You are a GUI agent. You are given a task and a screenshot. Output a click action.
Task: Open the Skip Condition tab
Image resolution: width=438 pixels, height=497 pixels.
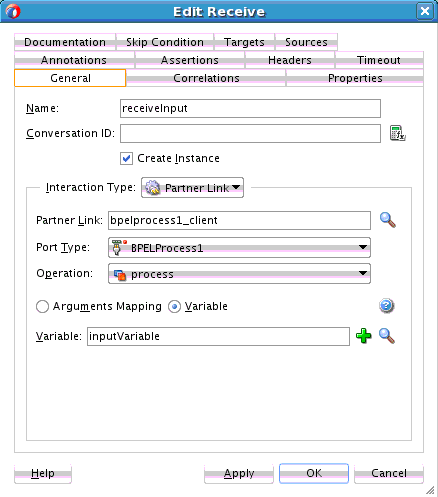tap(165, 42)
